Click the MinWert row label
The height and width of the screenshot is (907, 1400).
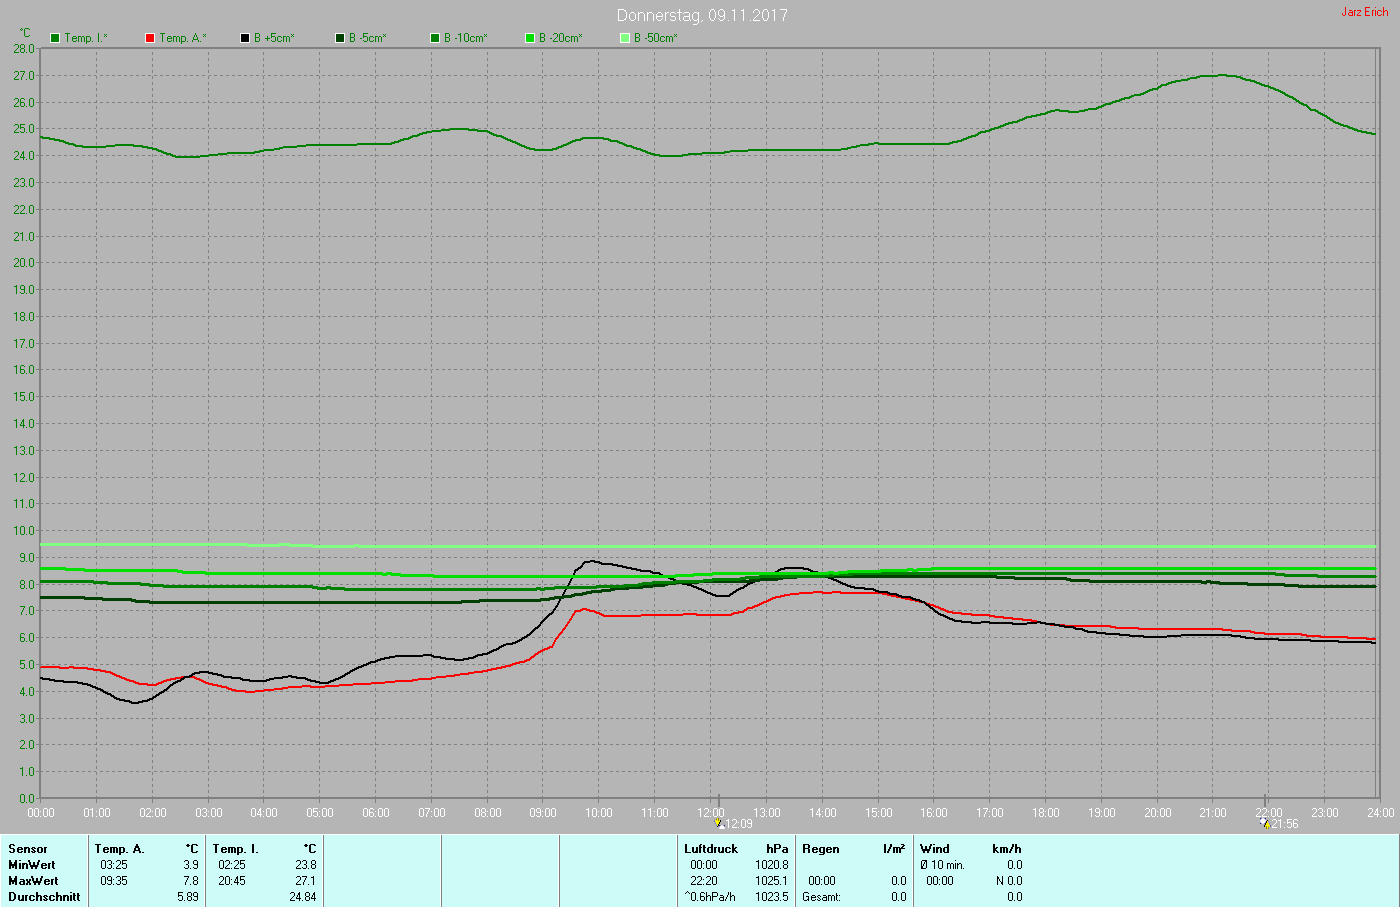(x=32, y=865)
